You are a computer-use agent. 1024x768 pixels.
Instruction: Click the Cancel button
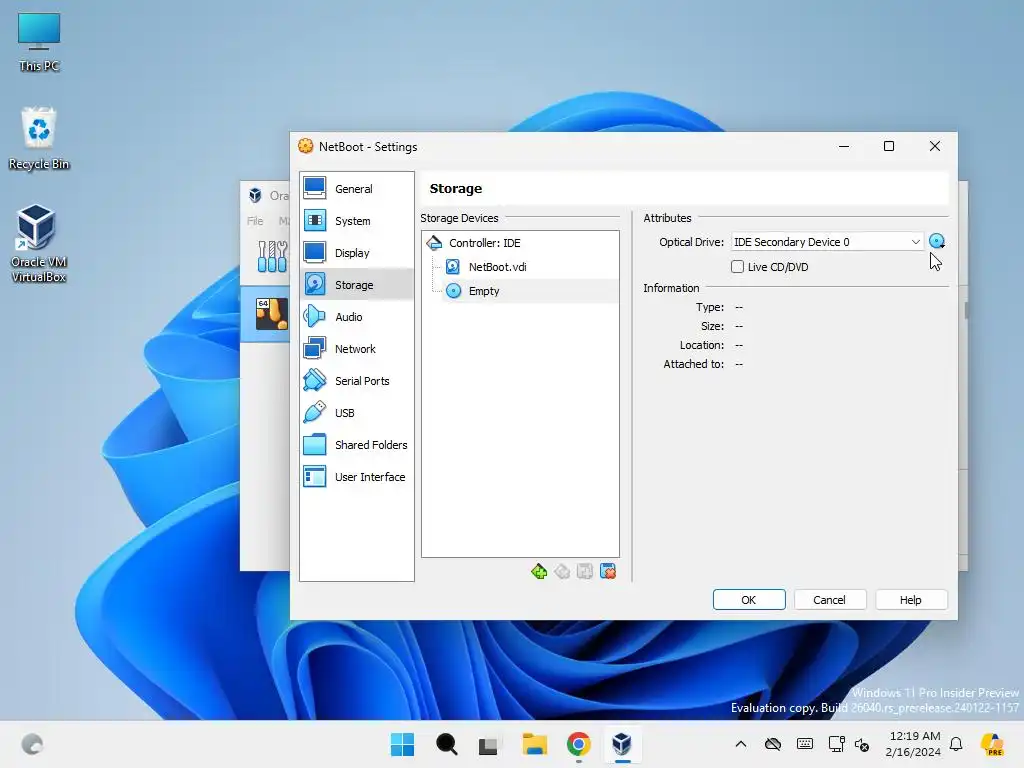(x=830, y=600)
